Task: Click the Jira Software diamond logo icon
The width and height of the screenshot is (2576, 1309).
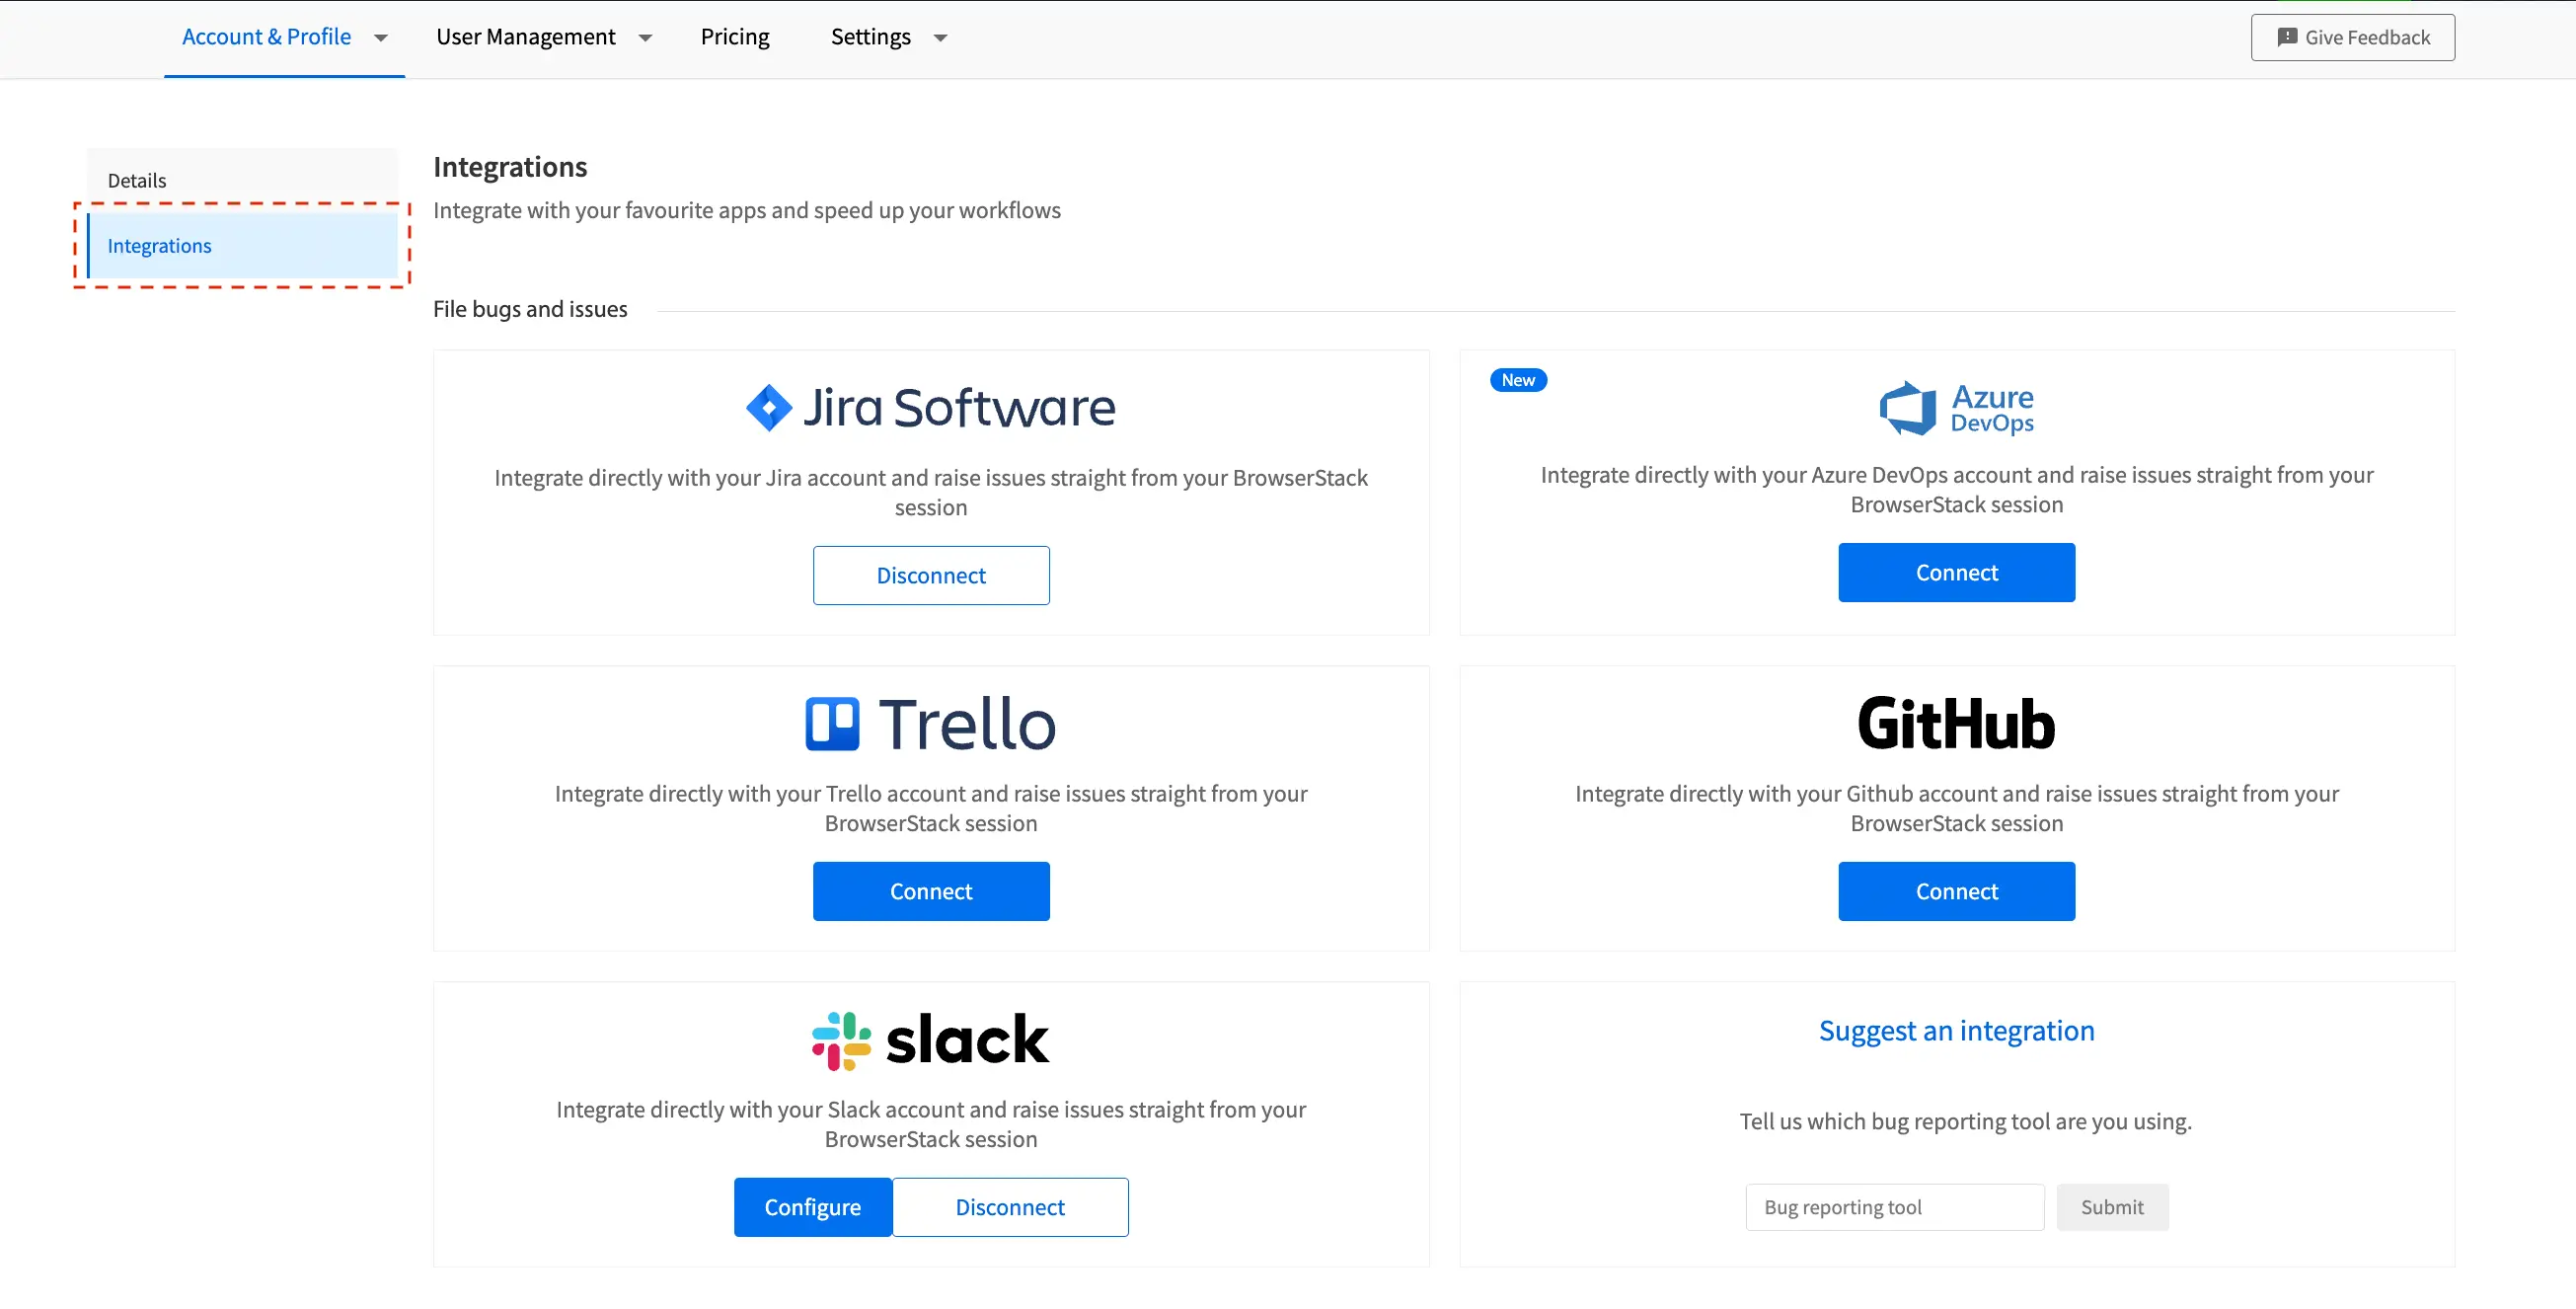Action: pos(769,407)
